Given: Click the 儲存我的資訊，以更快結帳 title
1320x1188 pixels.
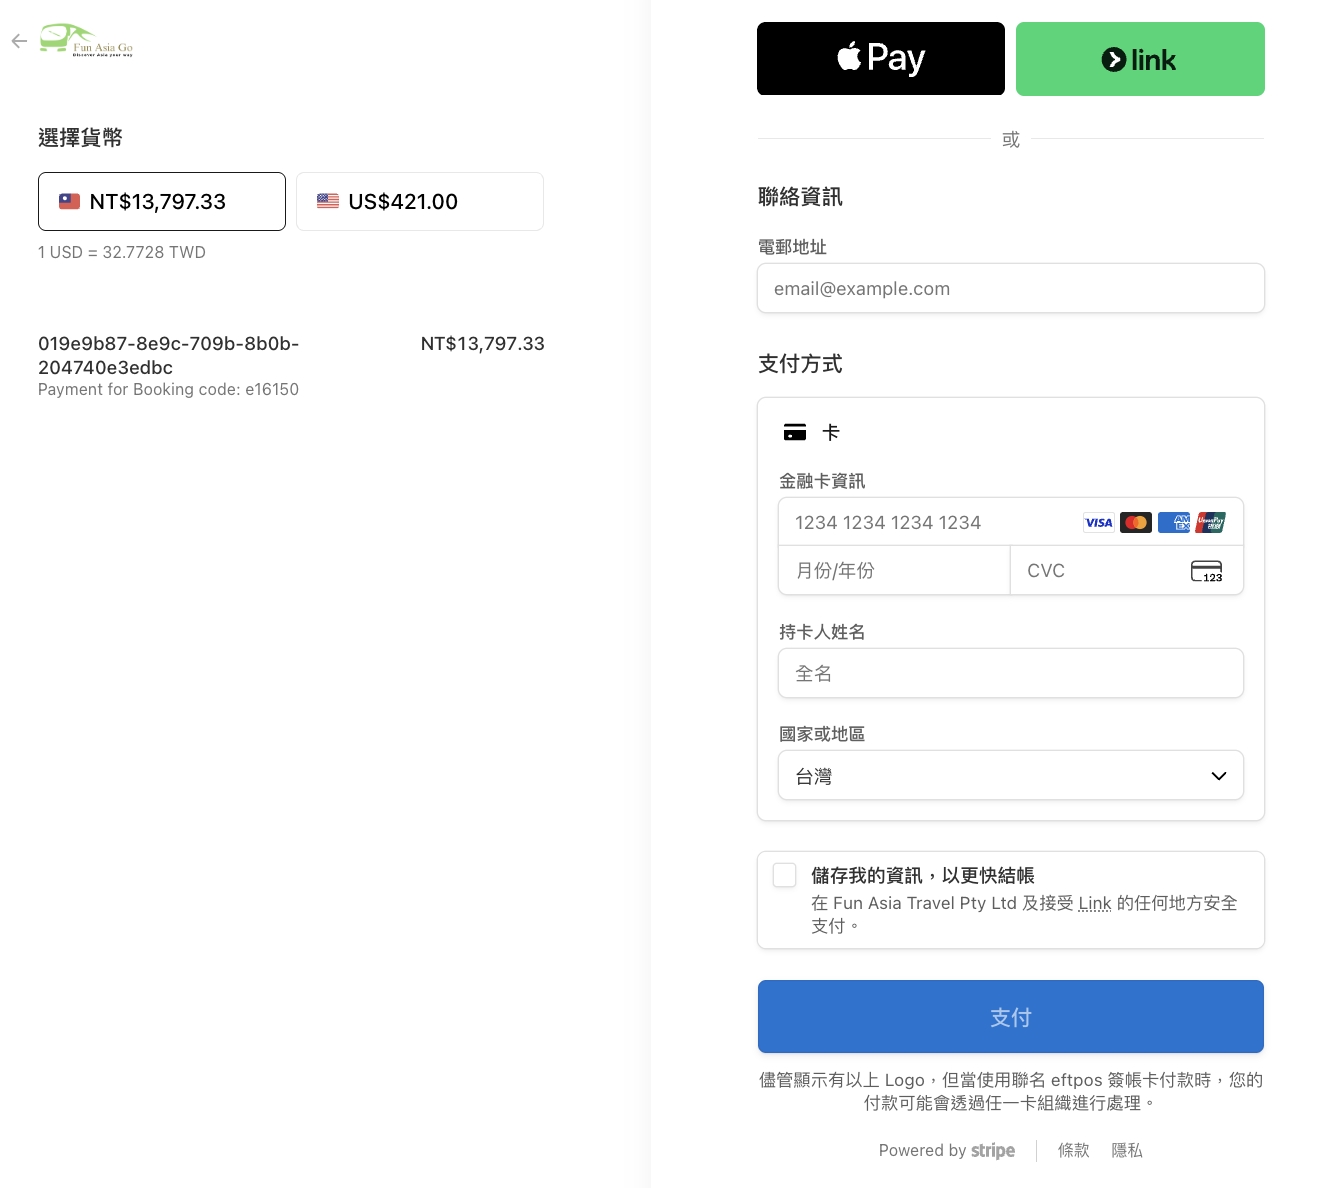Looking at the screenshot, I should [923, 875].
